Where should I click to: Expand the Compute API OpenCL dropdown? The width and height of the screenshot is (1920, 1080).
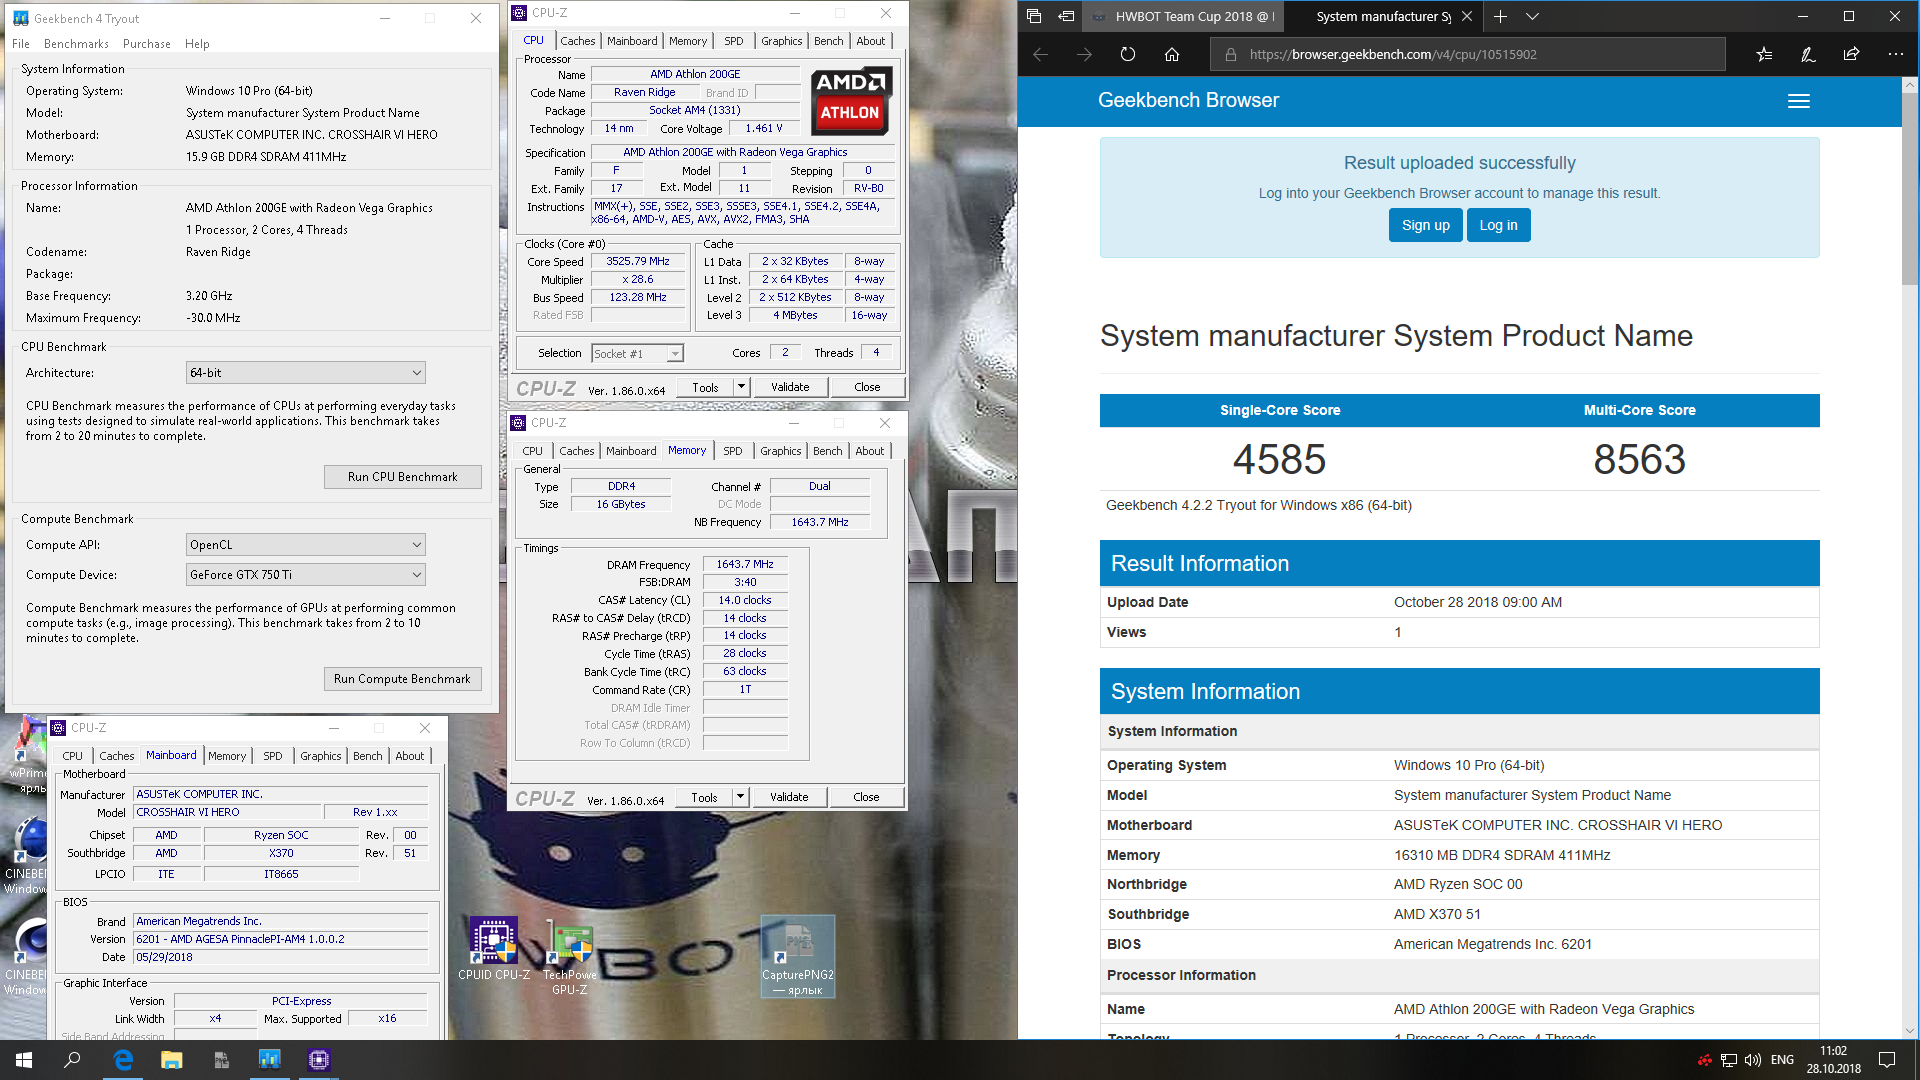click(305, 545)
